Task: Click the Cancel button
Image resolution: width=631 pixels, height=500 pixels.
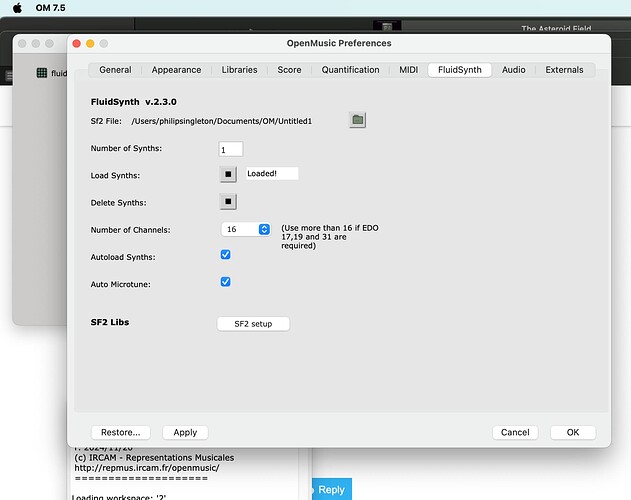Action: pos(515,432)
